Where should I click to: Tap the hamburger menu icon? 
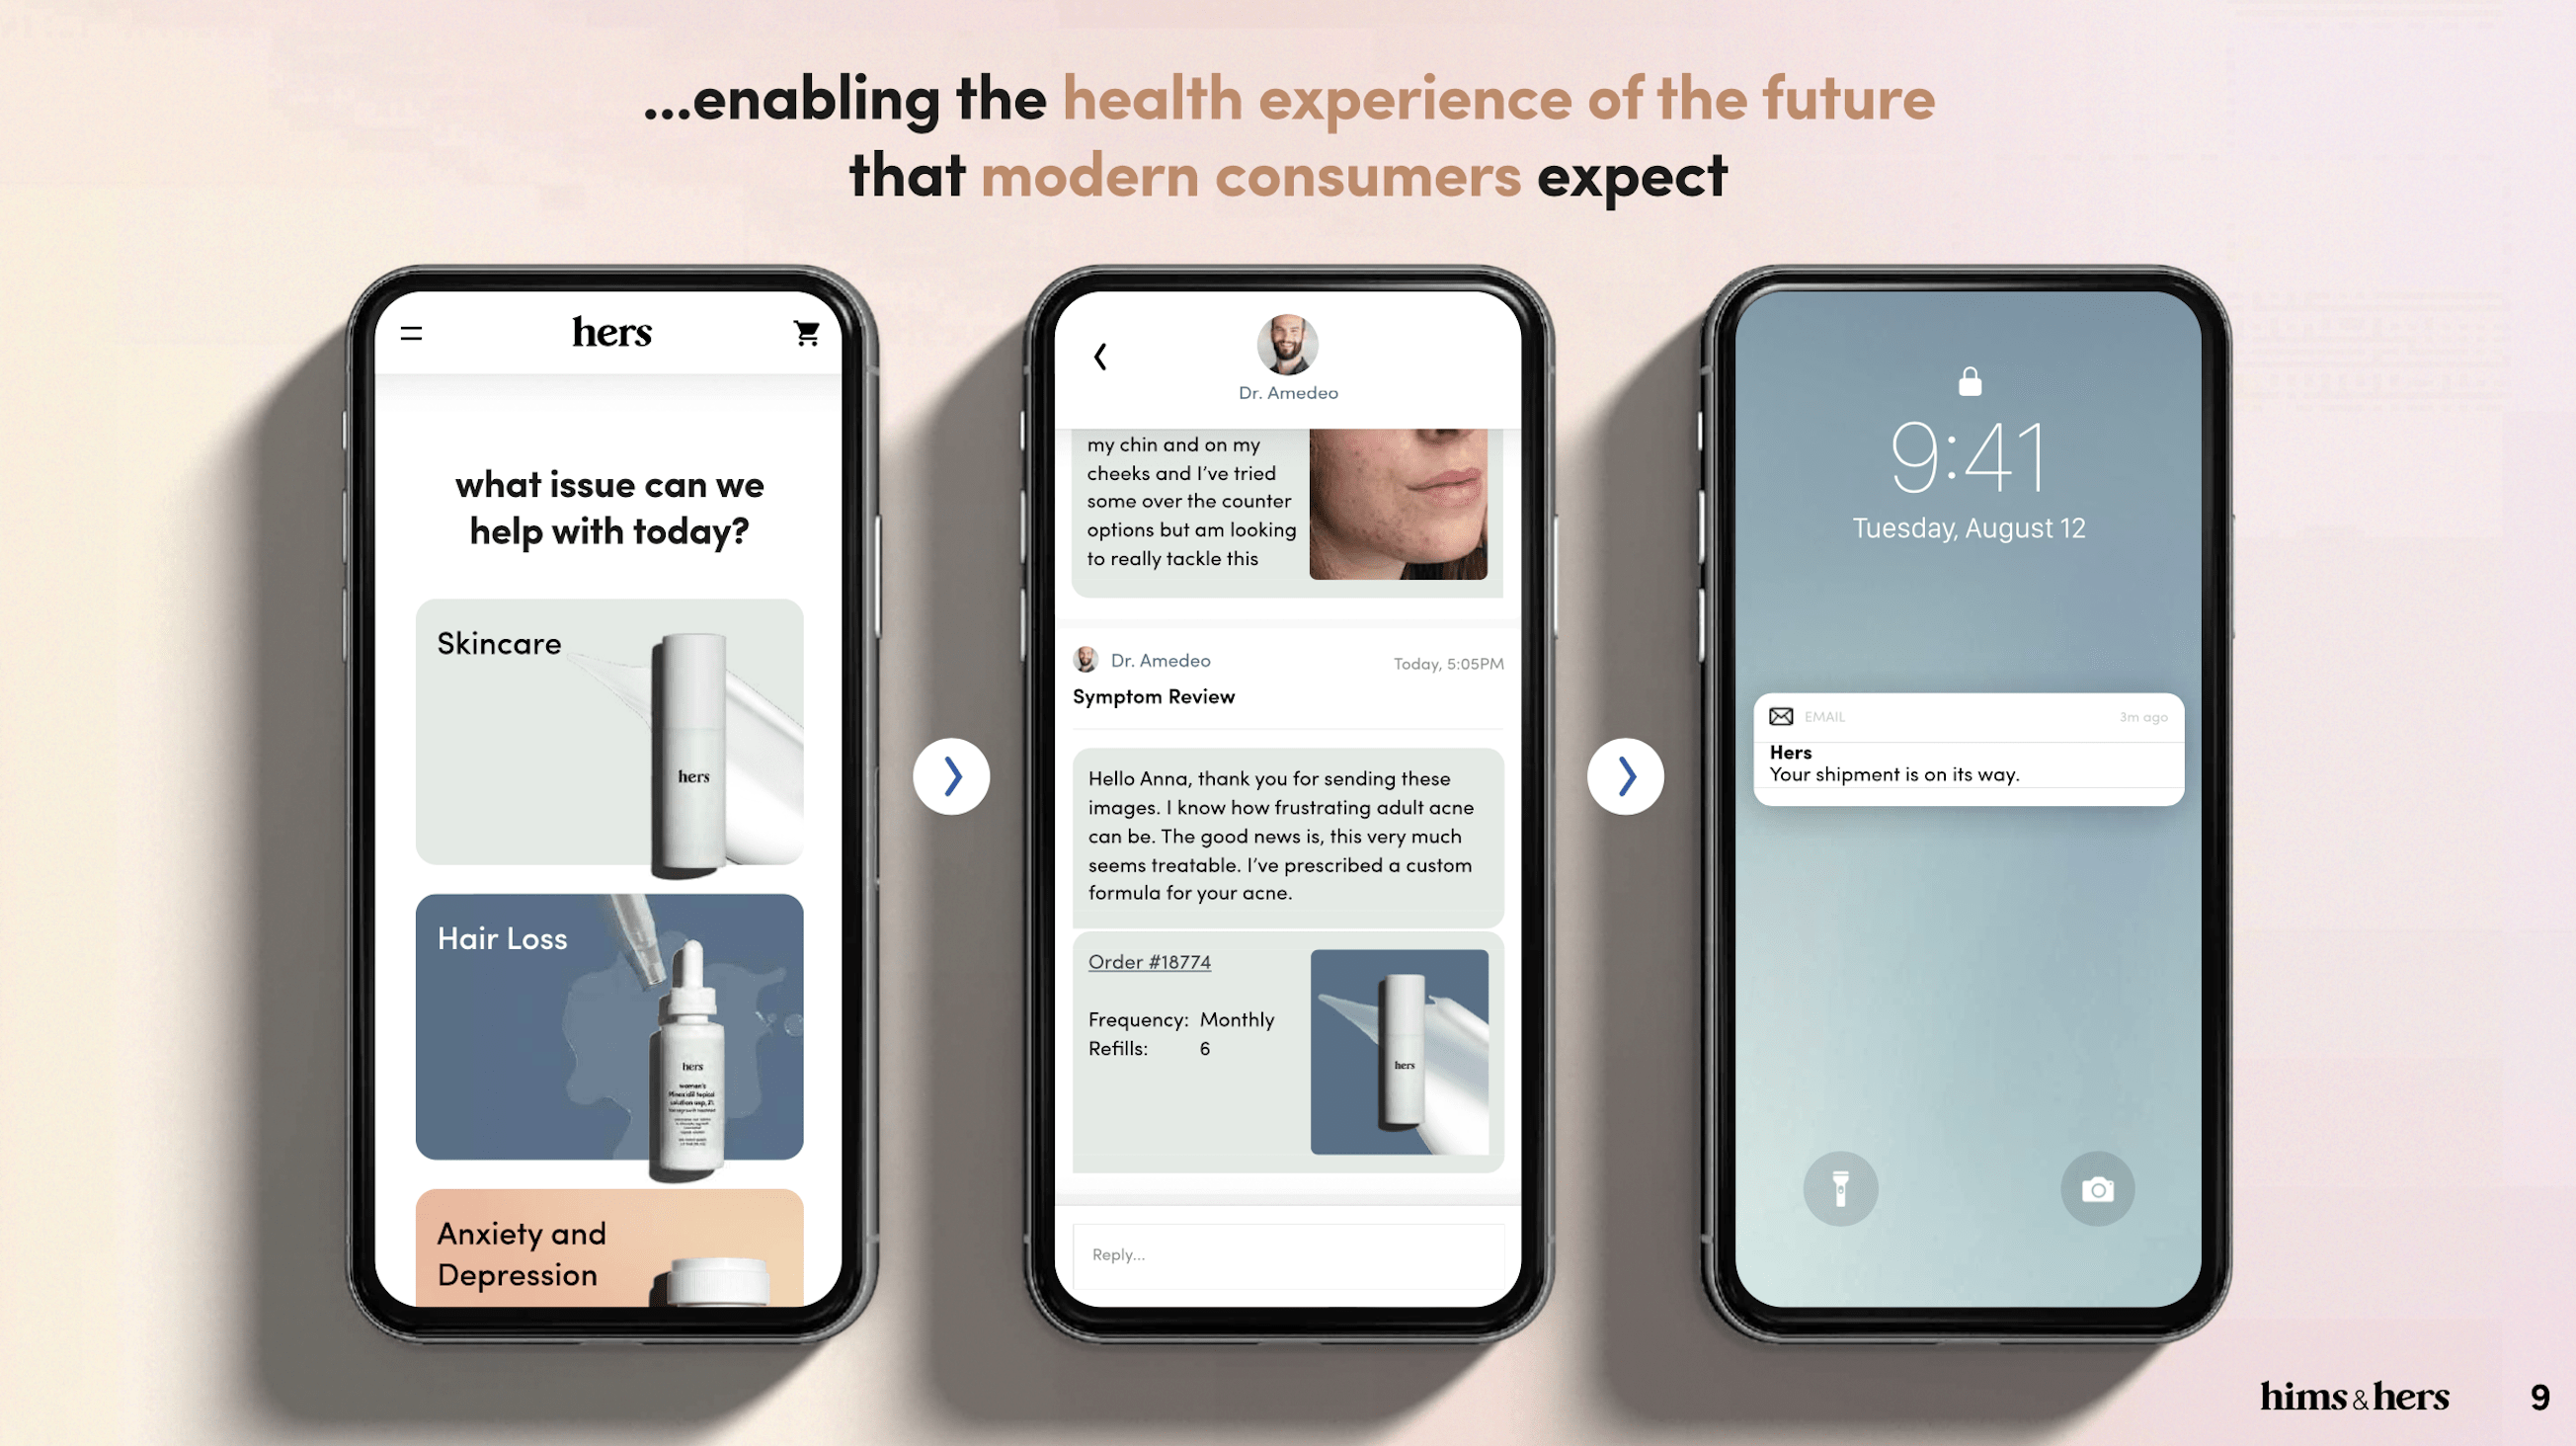click(411, 333)
